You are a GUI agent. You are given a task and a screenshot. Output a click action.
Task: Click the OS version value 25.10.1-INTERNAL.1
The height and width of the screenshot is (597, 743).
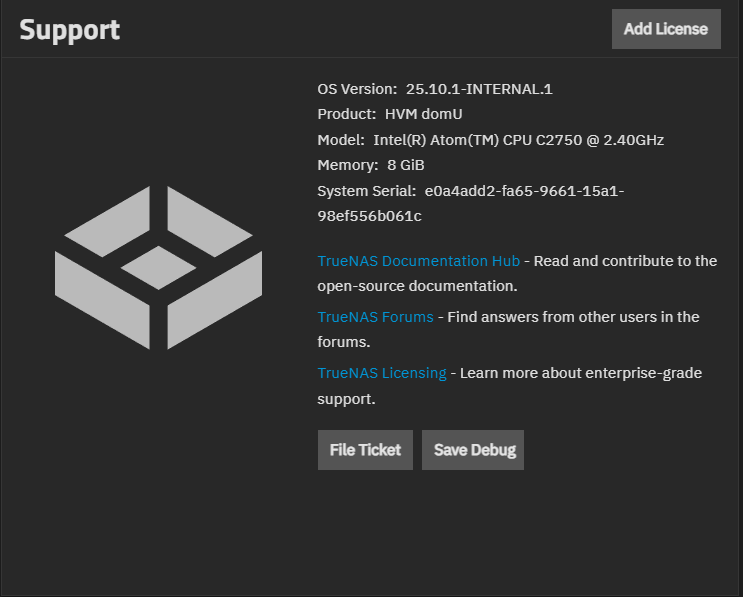pyautogui.click(x=479, y=89)
